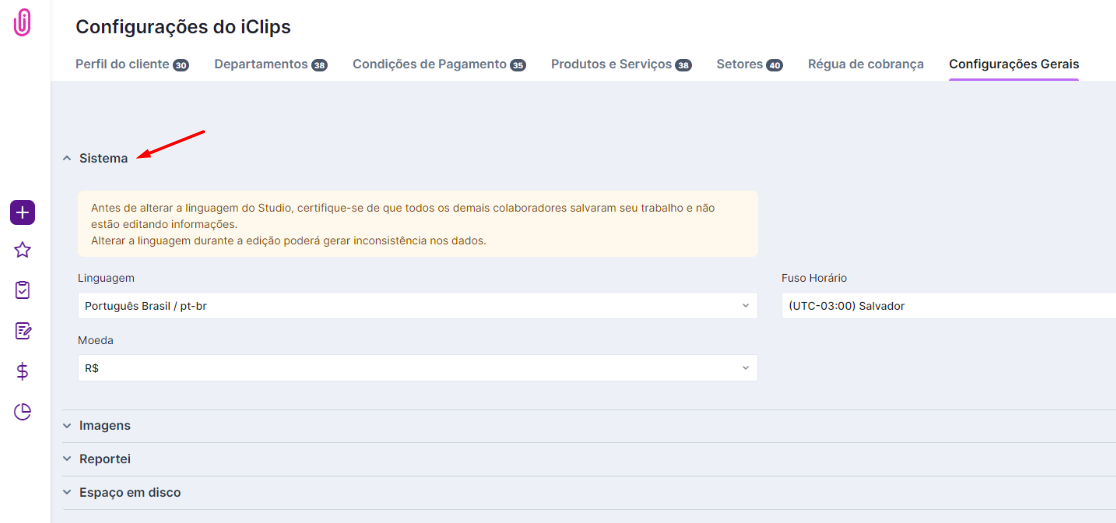1116x523 pixels.
Task: Open the financial dollar sign icon
Action: 22,371
